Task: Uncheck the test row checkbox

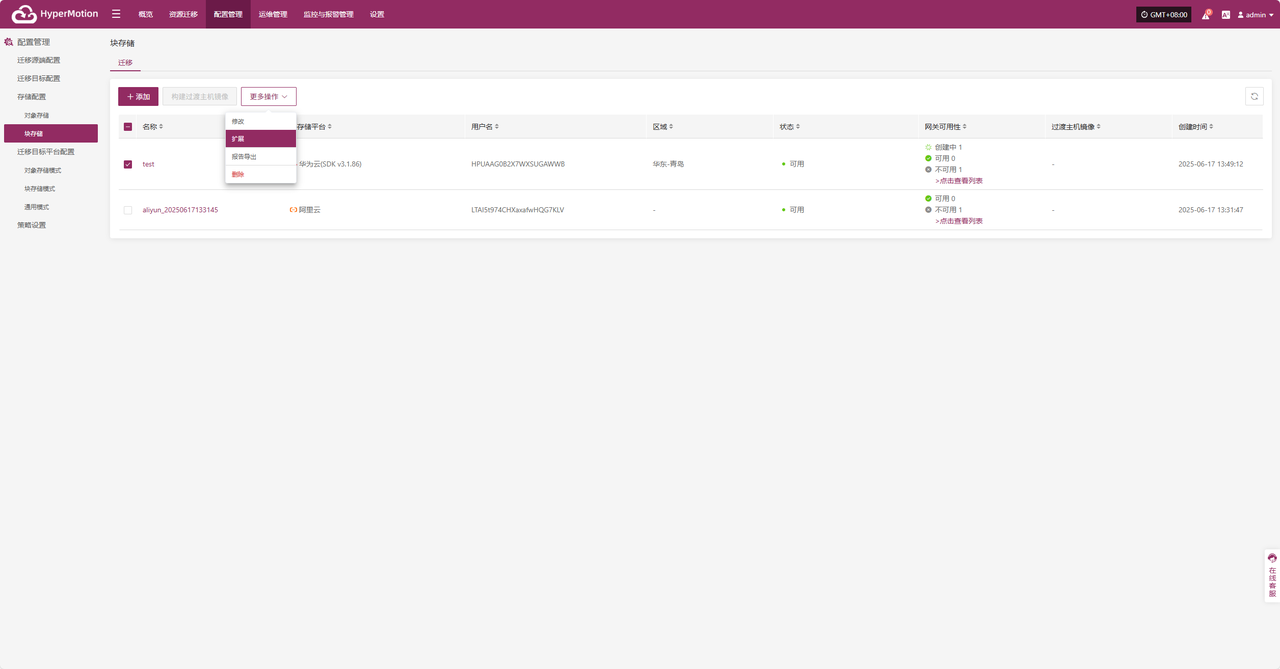Action: click(x=127, y=164)
